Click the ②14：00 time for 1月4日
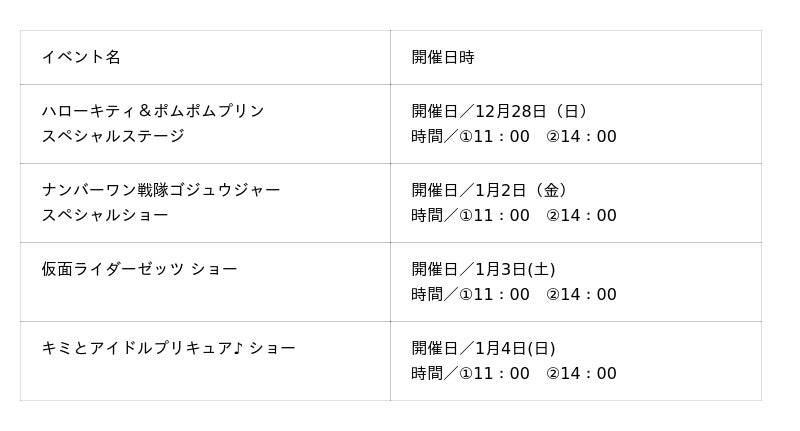This screenshot has width=800, height=431. coord(581,373)
